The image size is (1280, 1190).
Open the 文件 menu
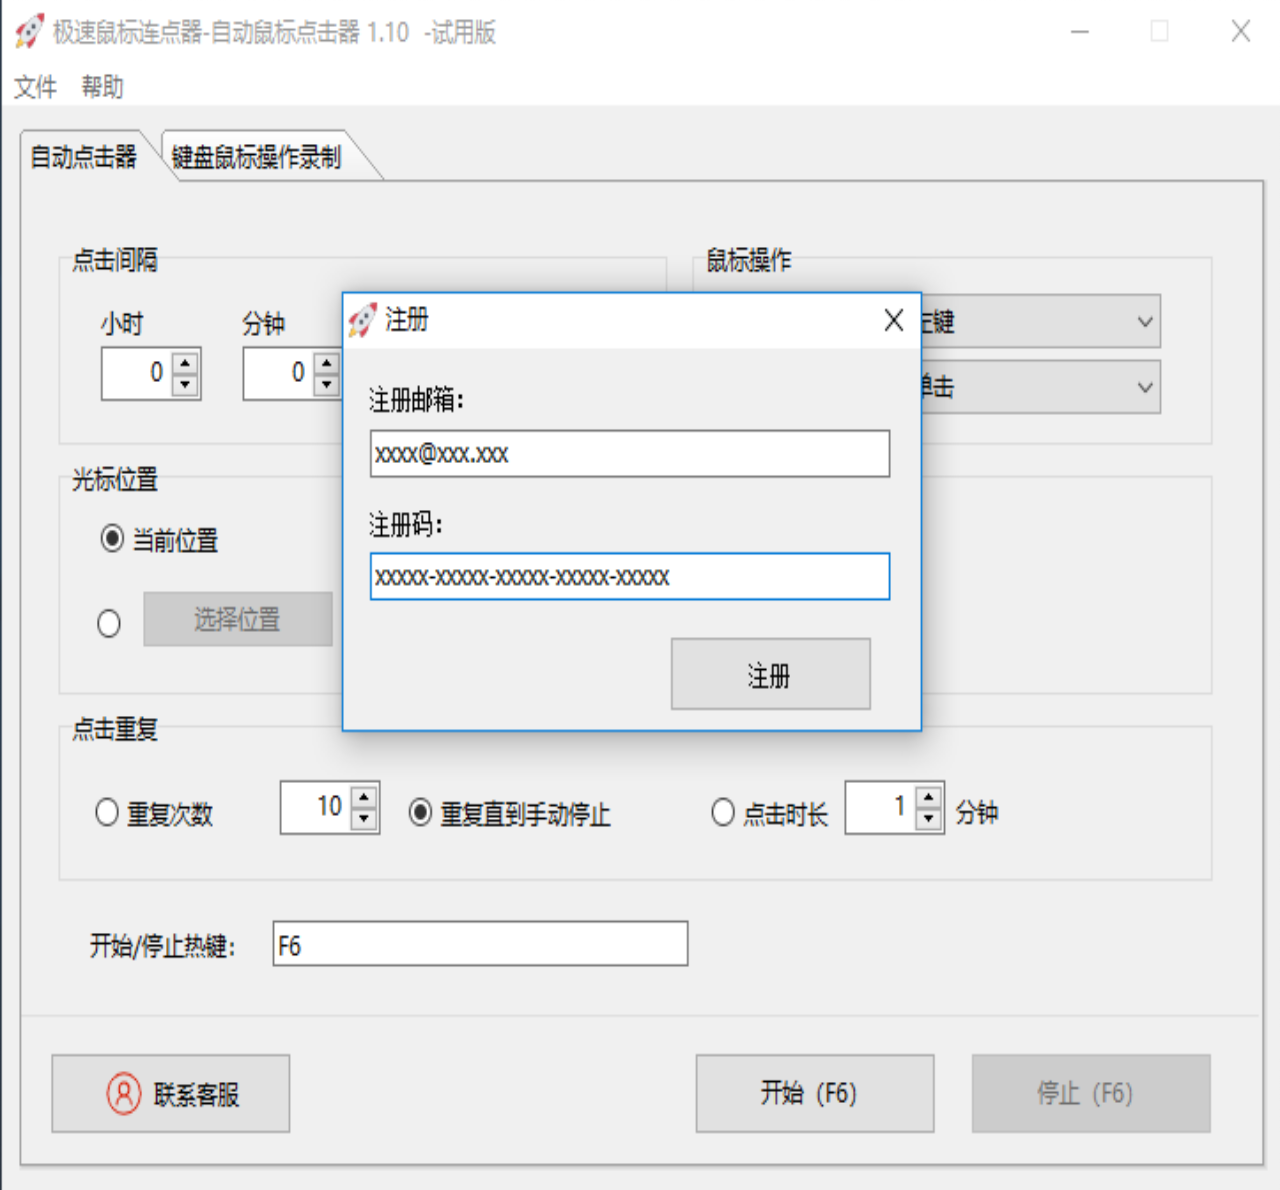pos(35,87)
